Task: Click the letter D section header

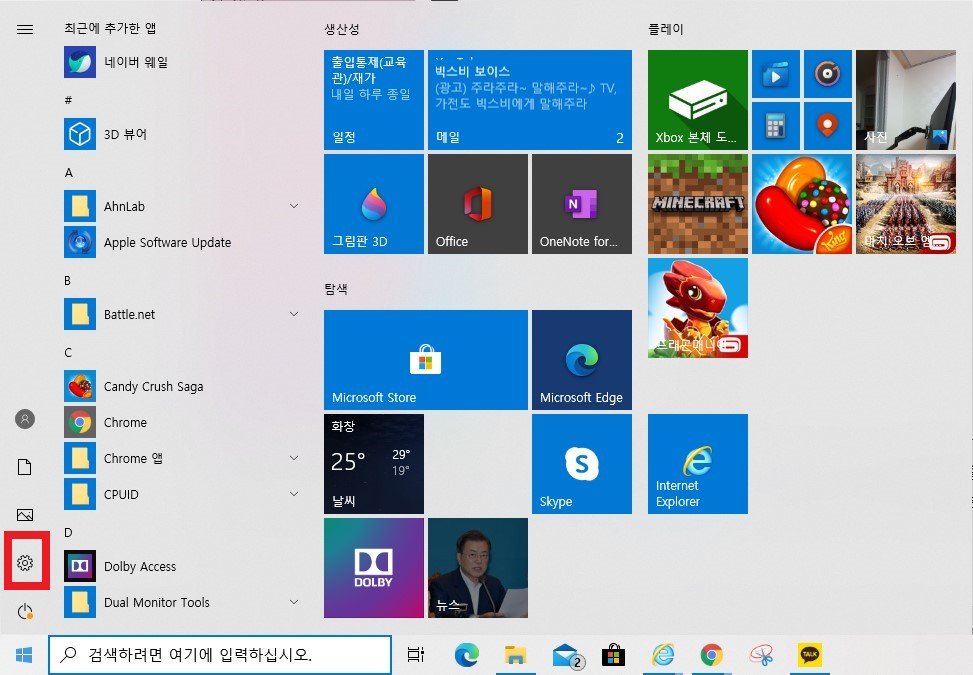Action: click(68, 532)
